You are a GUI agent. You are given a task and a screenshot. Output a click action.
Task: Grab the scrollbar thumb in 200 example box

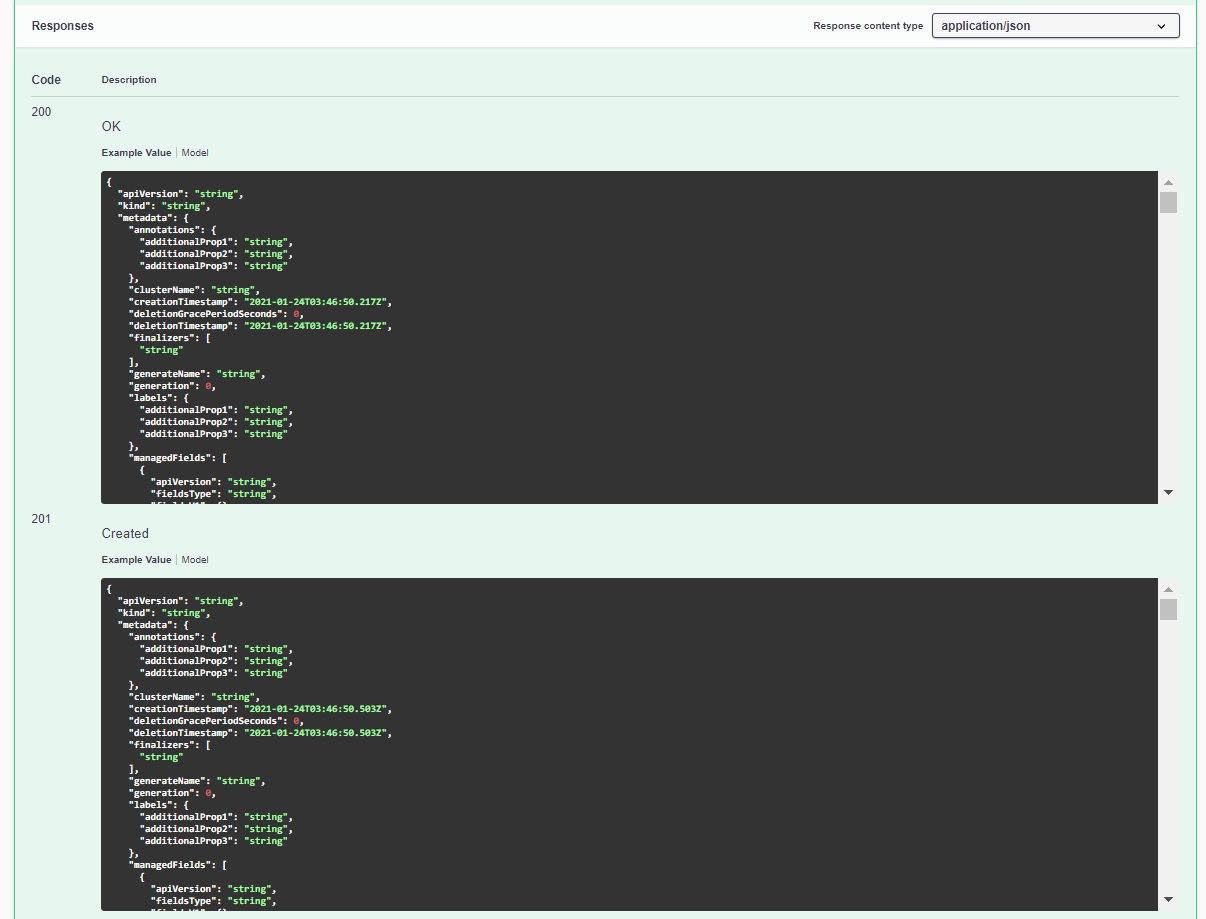[x=1168, y=203]
